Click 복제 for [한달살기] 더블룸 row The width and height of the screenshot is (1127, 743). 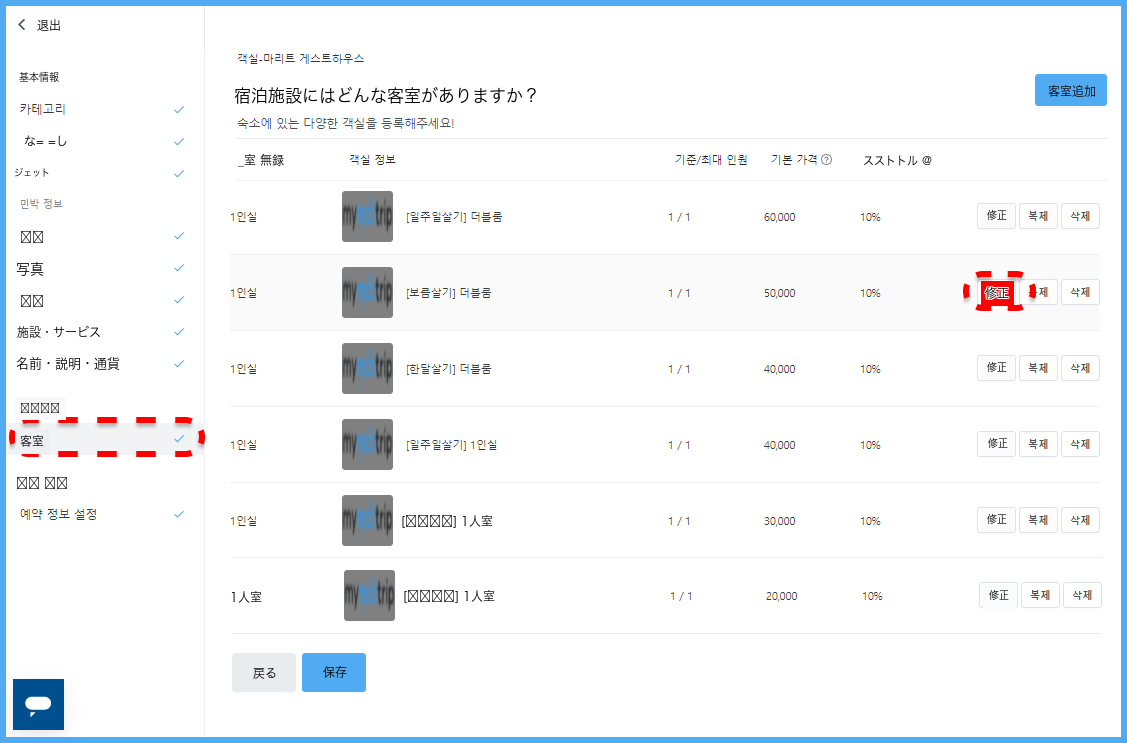click(1038, 368)
